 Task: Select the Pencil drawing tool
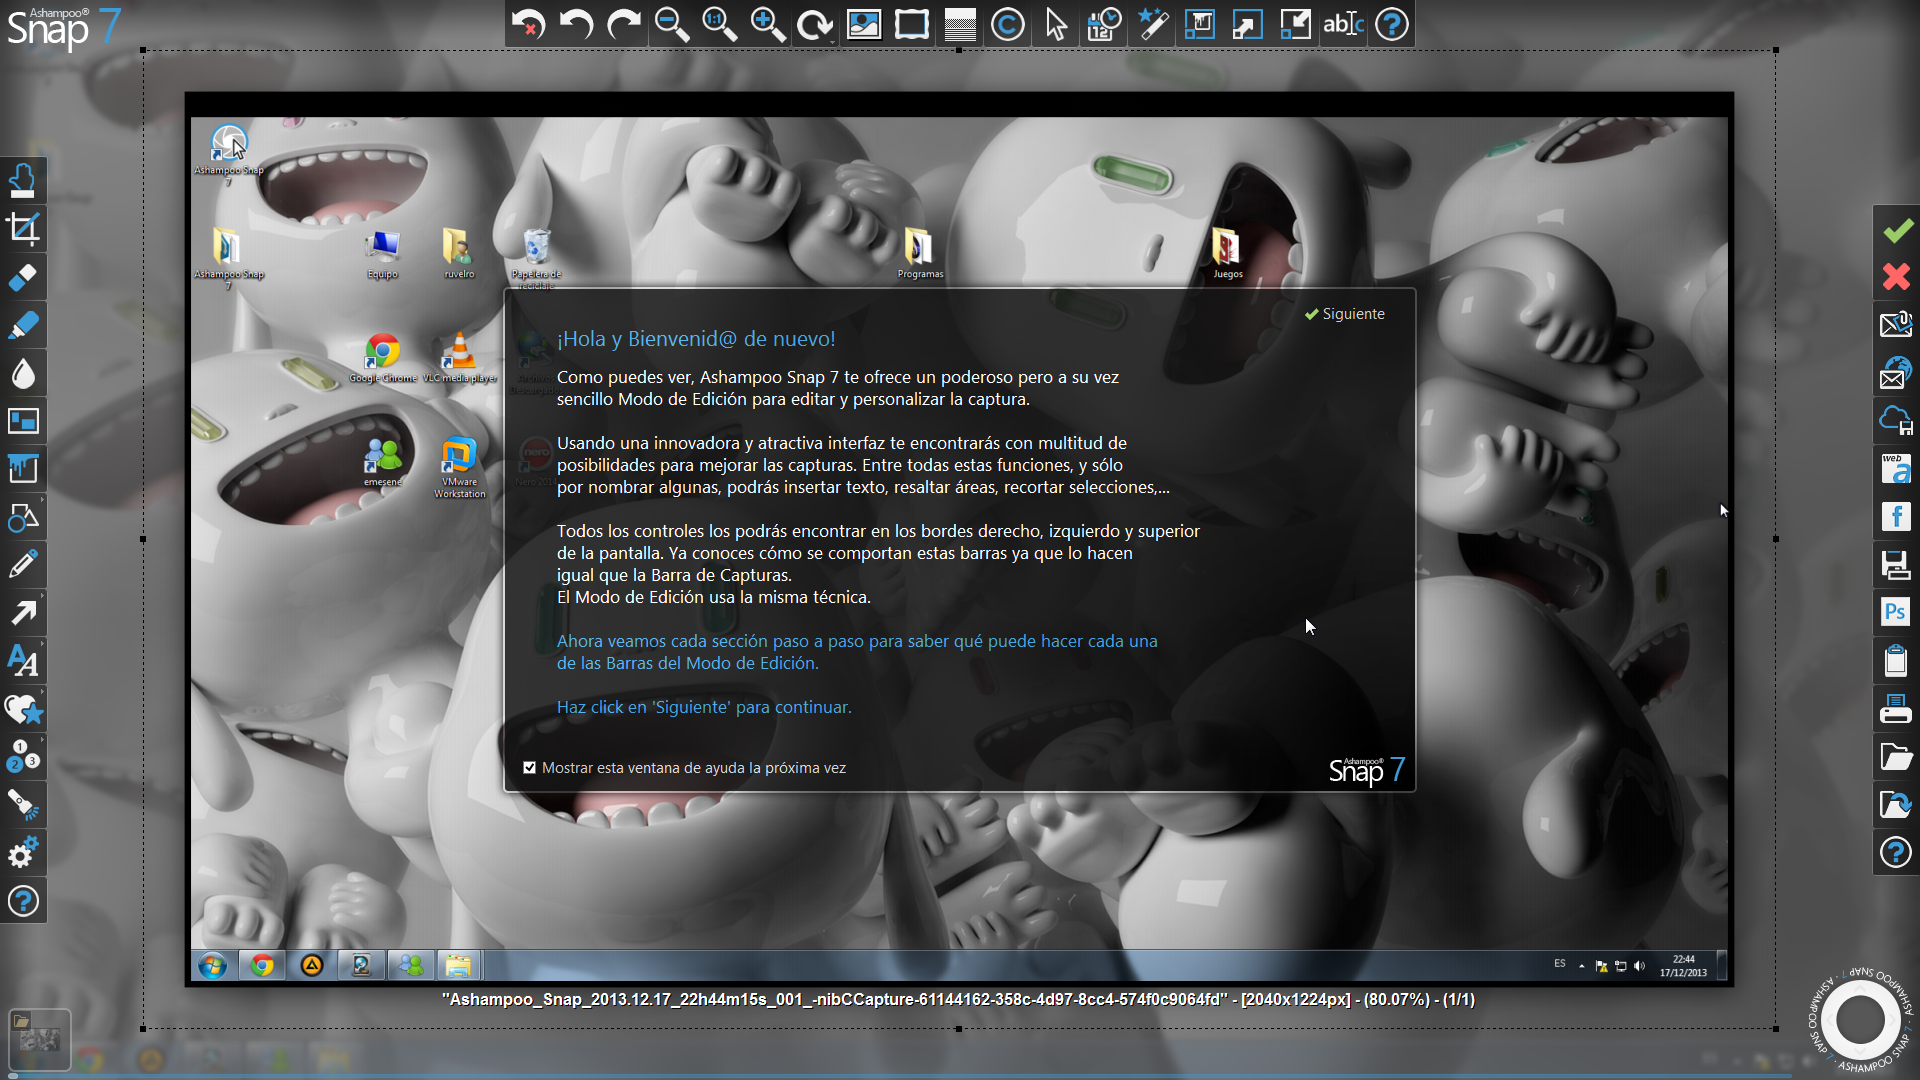[x=23, y=565]
